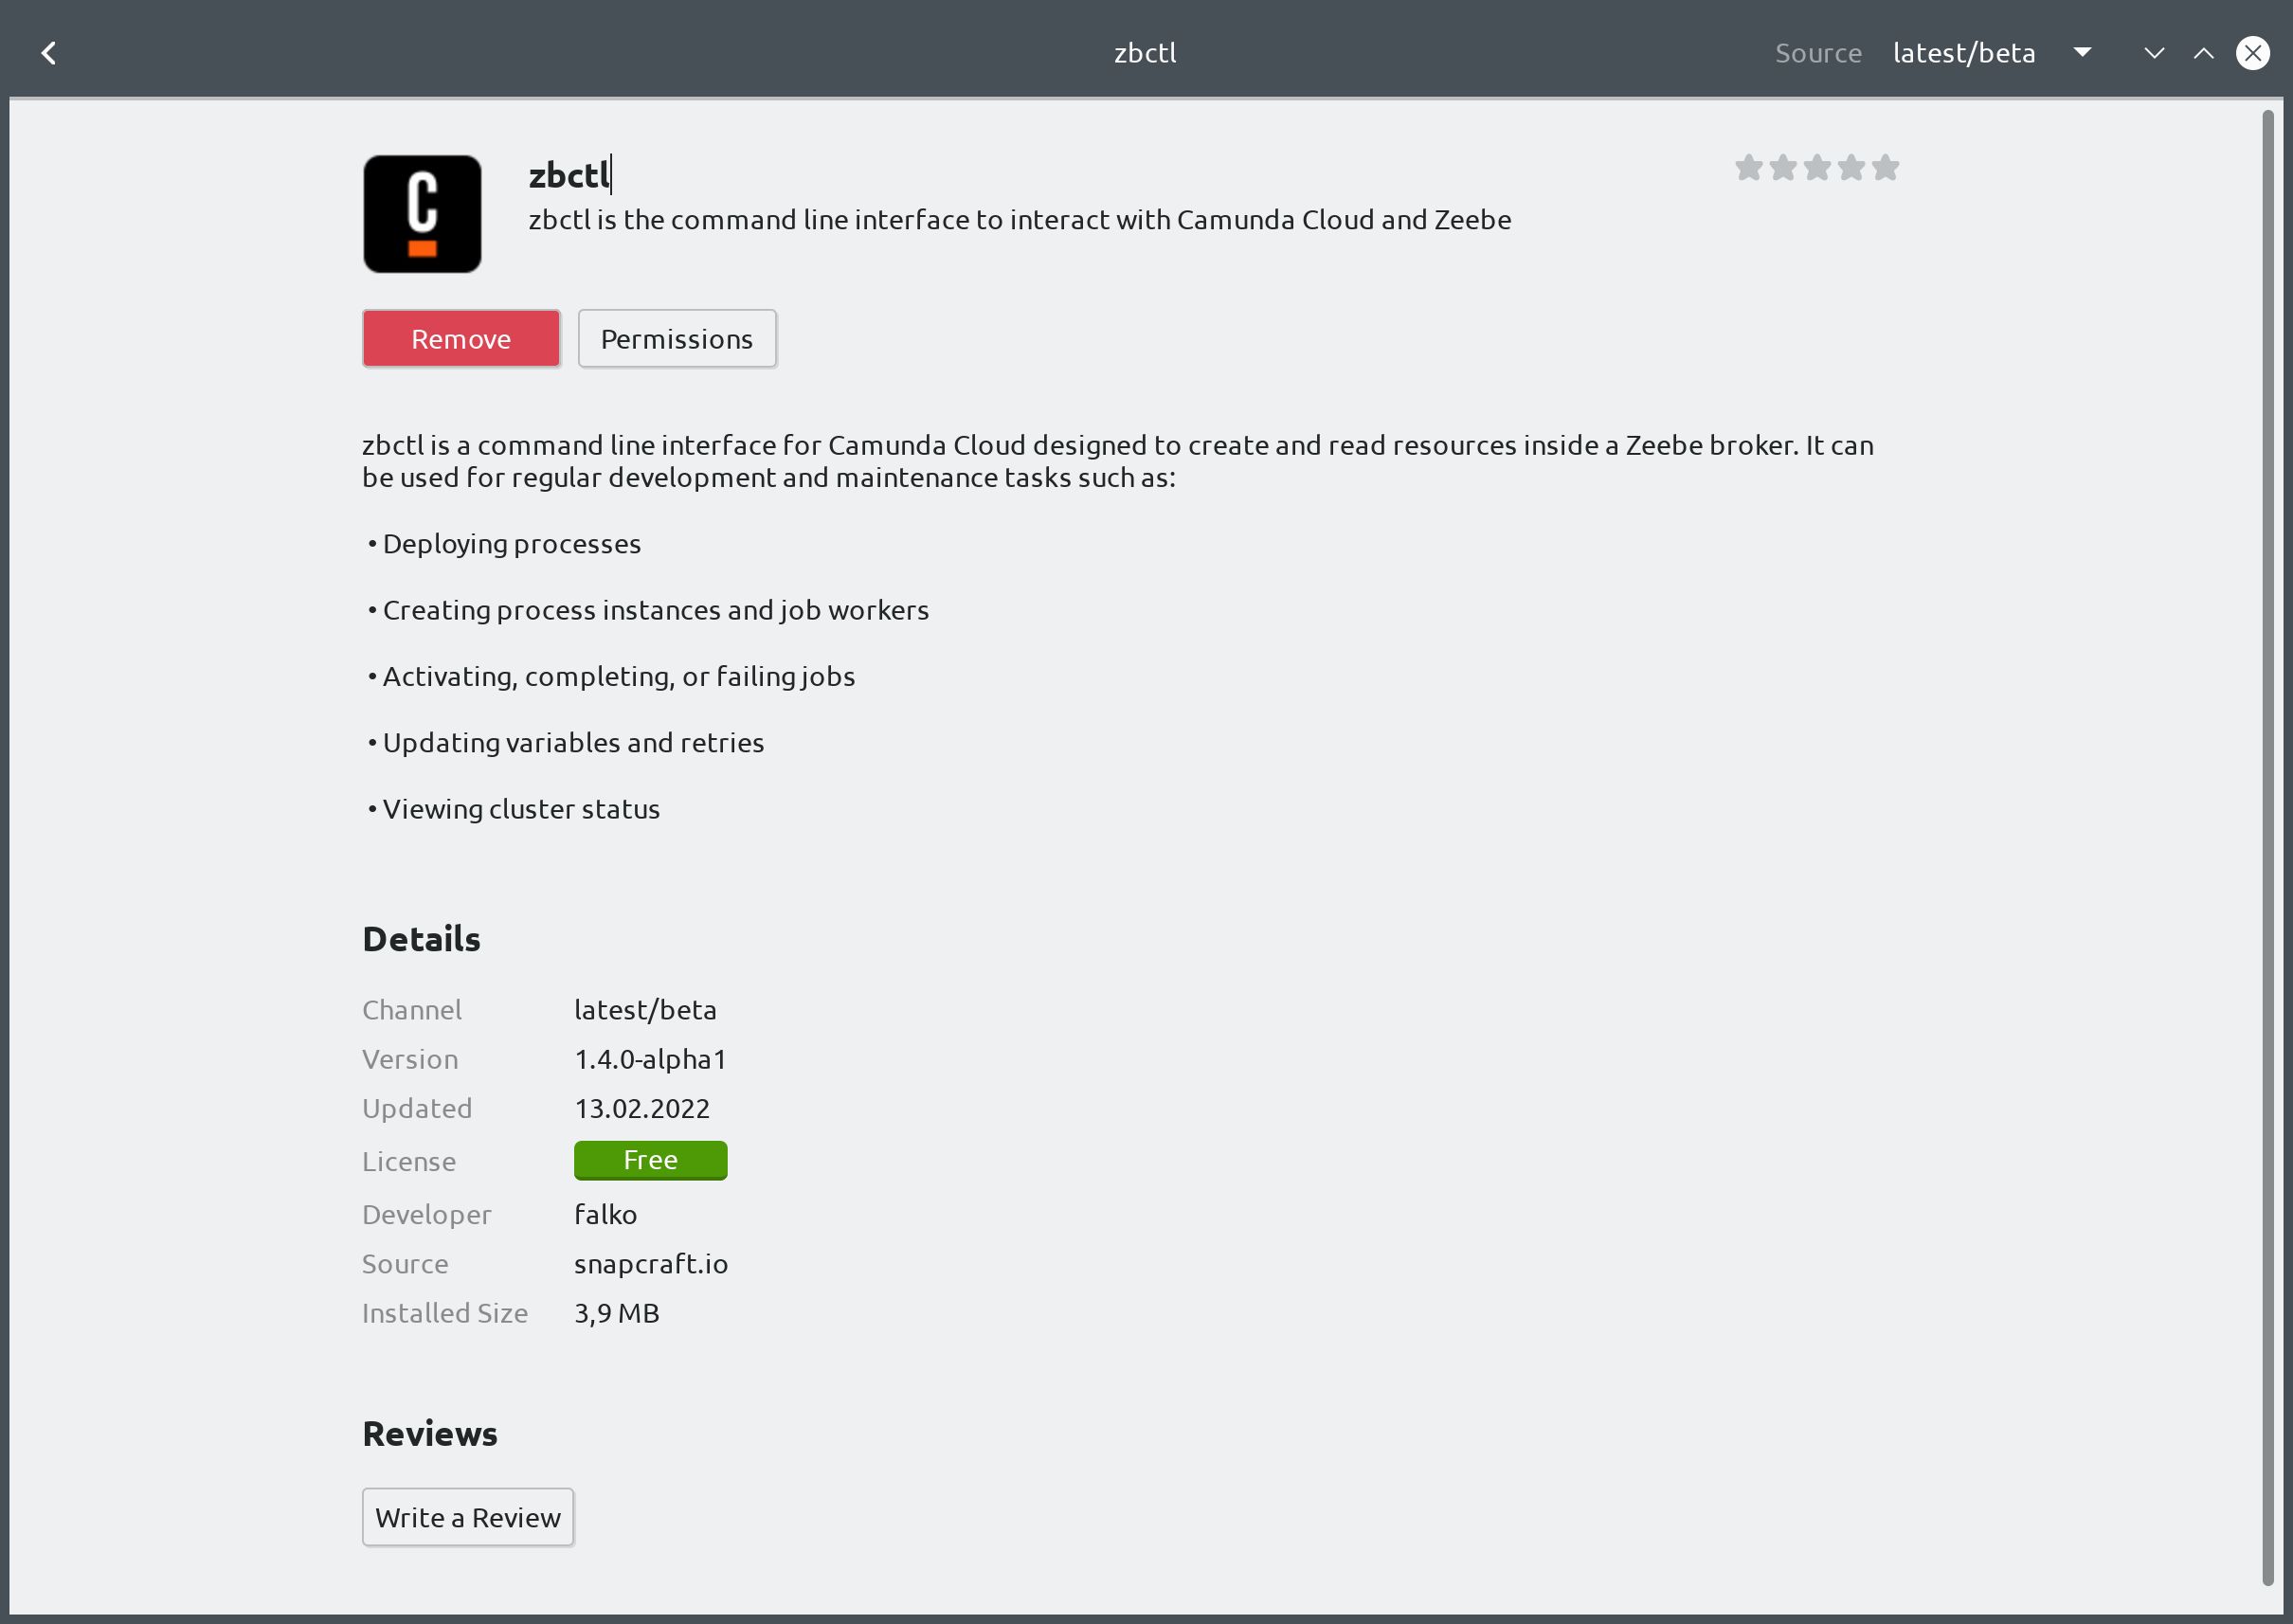Click the snapcraft.io source link
Image resolution: width=2293 pixels, height=1624 pixels.
point(650,1262)
